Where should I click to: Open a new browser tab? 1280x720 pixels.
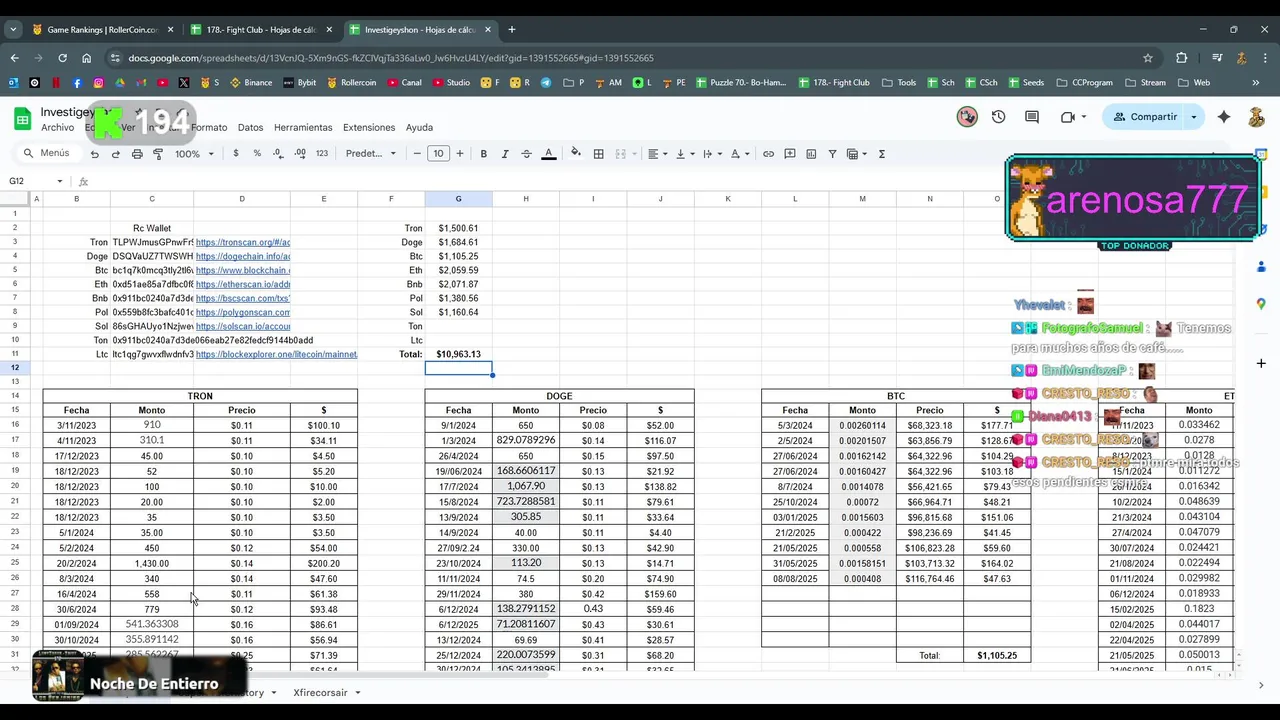(512, 30)
